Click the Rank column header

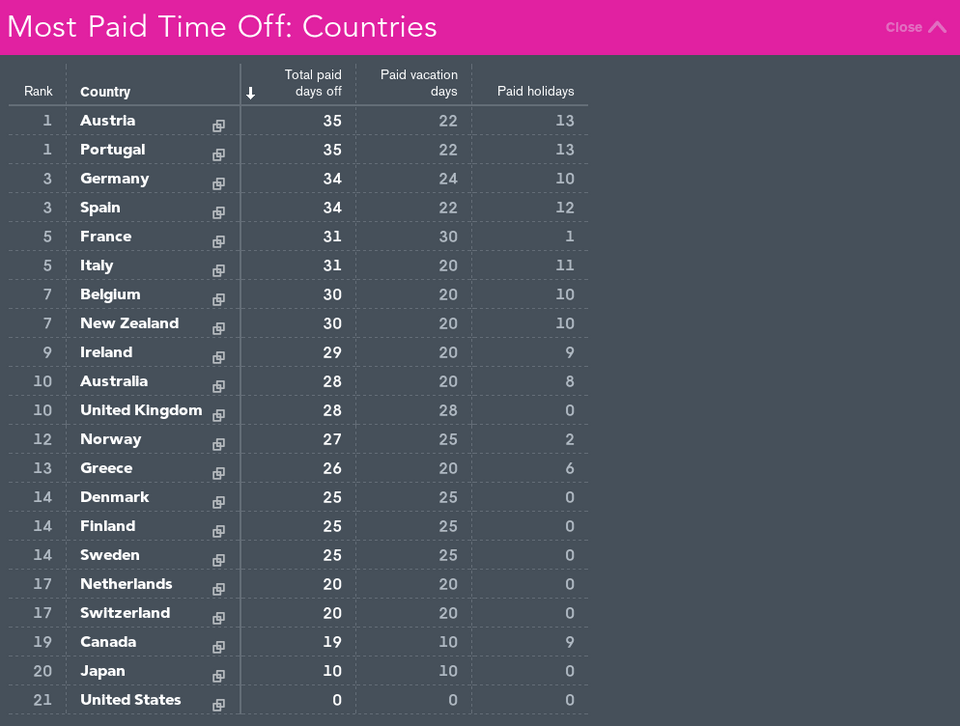pyautogui.click(x=38, y=91)
